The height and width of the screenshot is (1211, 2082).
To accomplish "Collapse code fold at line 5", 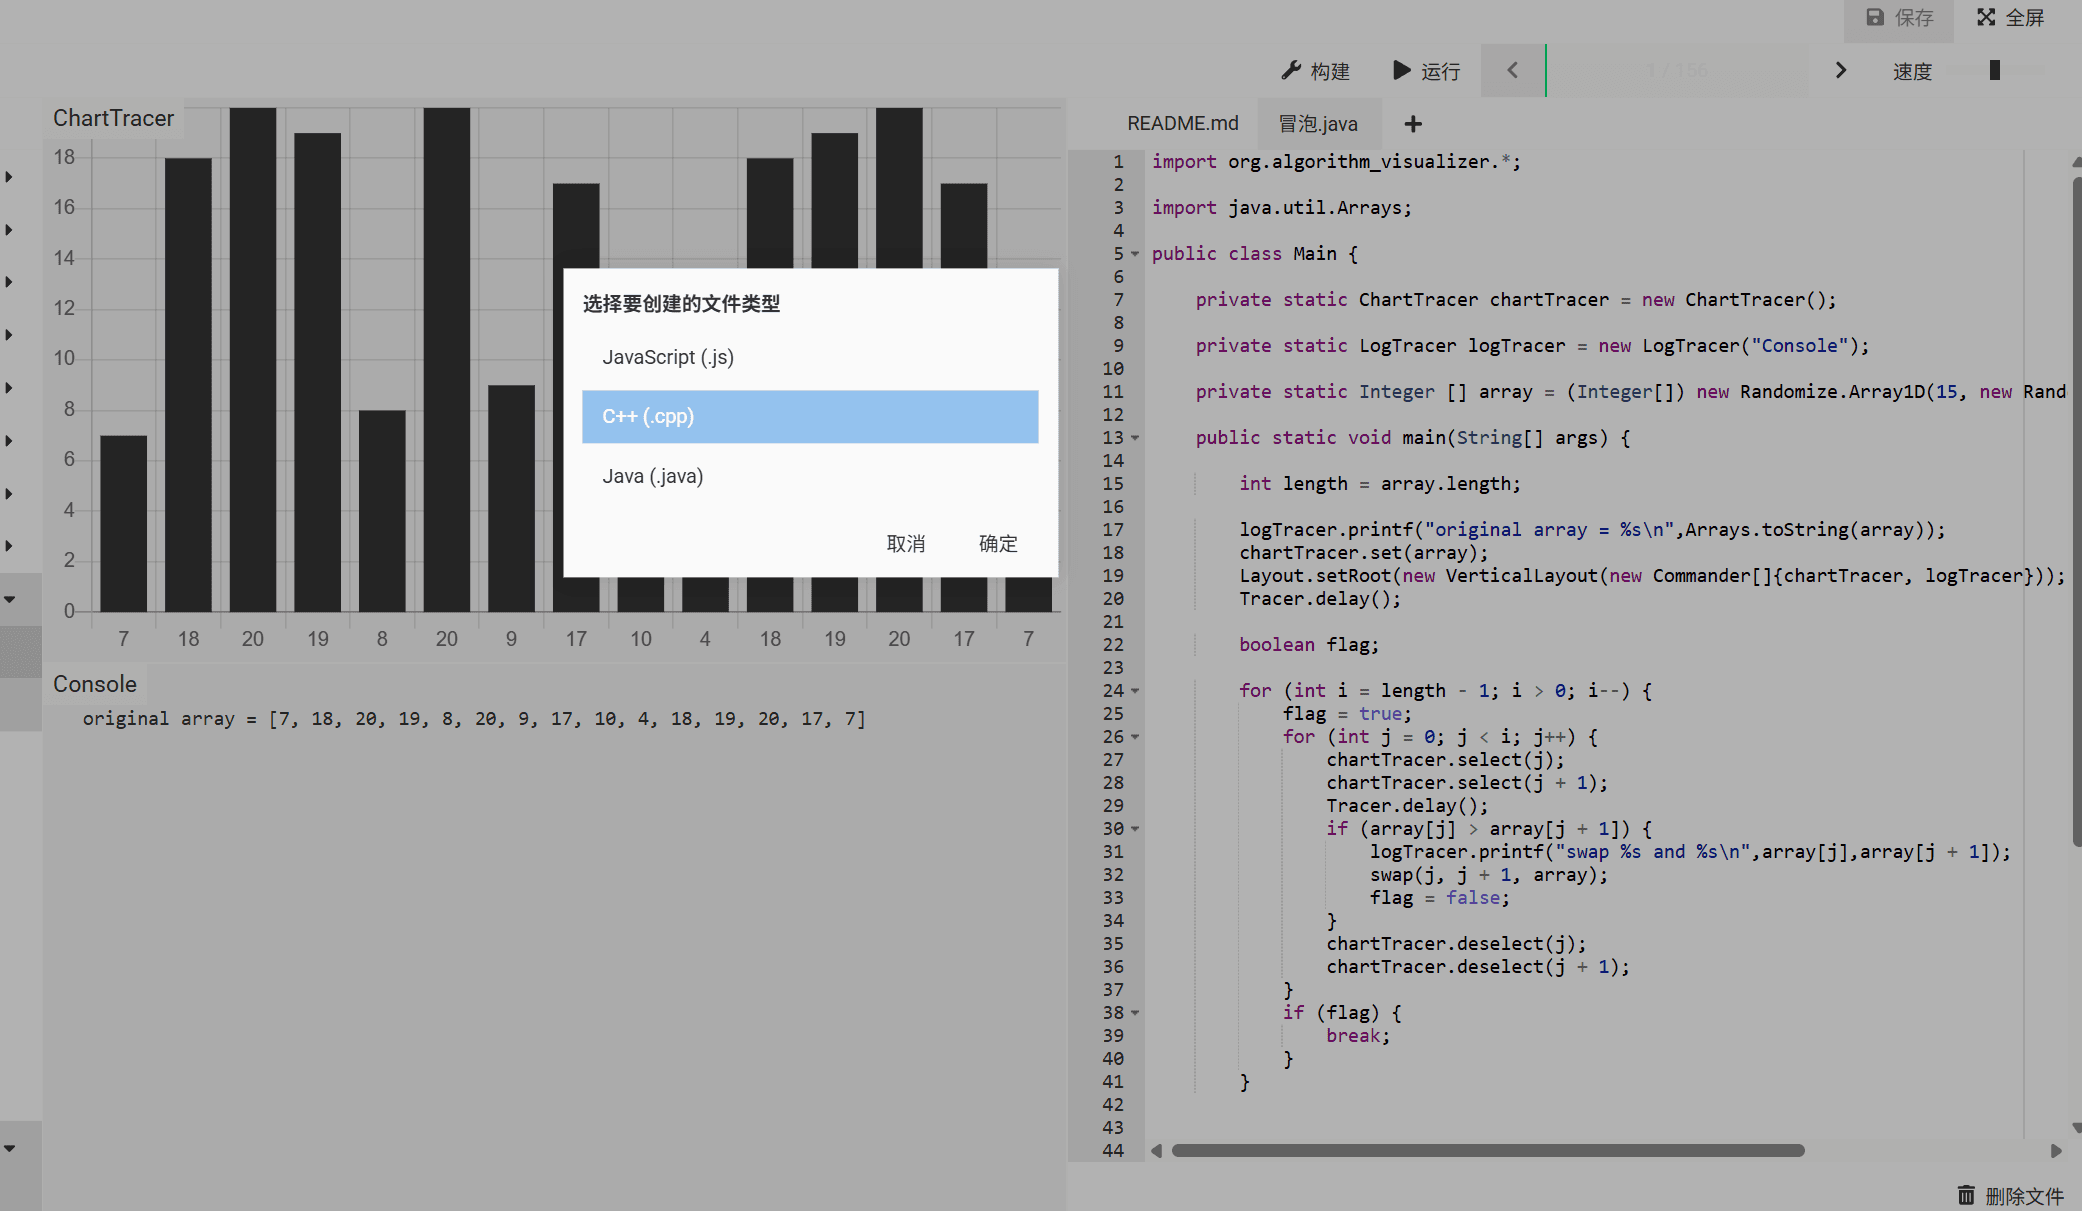I will tap(1135, 254).
